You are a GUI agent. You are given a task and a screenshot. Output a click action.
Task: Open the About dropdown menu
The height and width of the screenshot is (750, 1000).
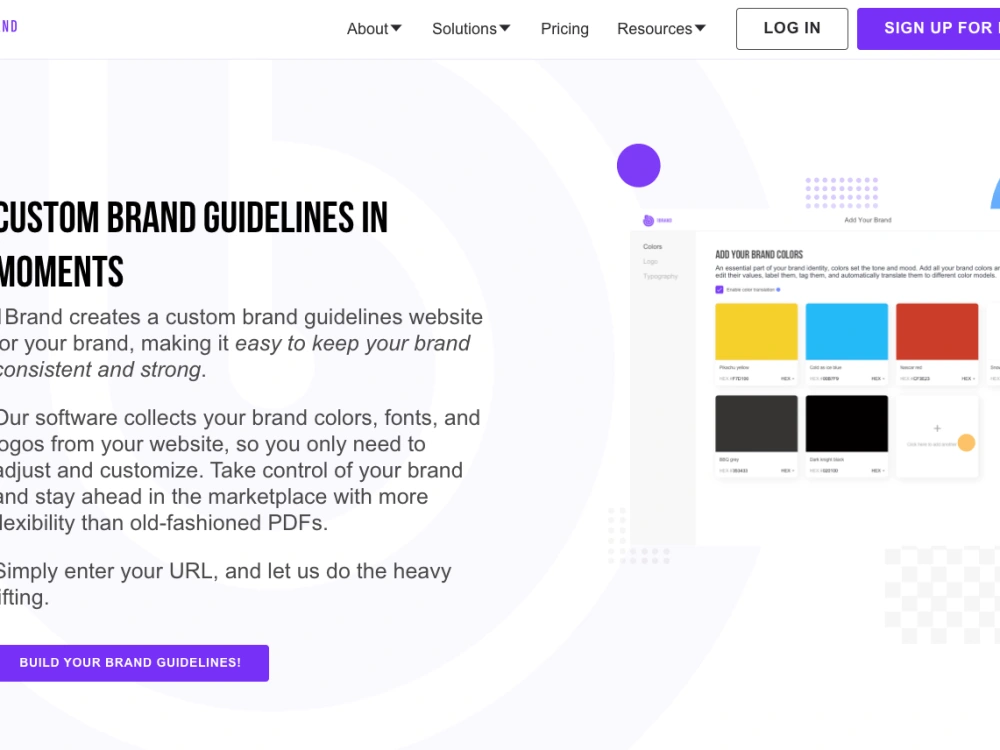click(x=374, y=29)
